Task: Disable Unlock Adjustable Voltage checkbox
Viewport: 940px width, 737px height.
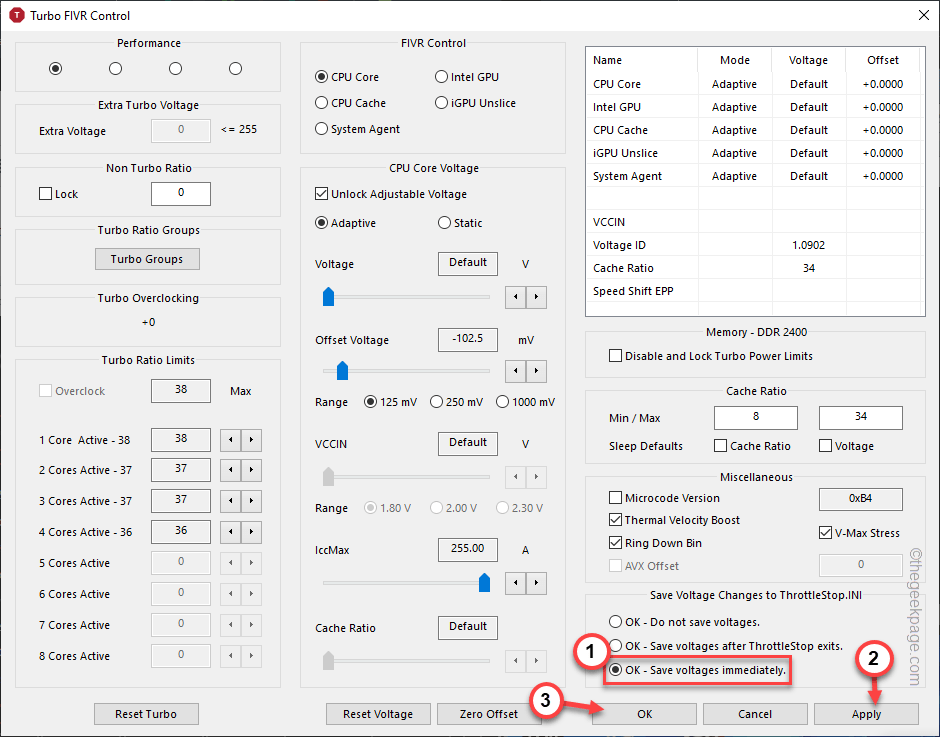Action: click(x=322, y=194)
